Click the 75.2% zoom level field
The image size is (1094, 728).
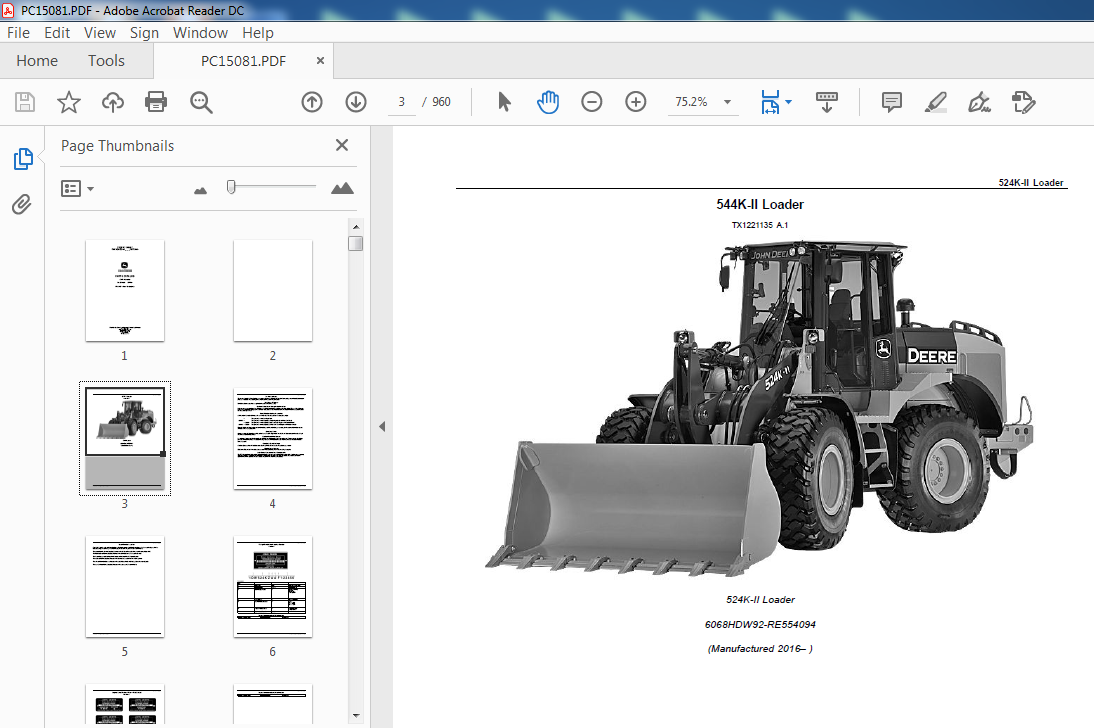point(692,102)
